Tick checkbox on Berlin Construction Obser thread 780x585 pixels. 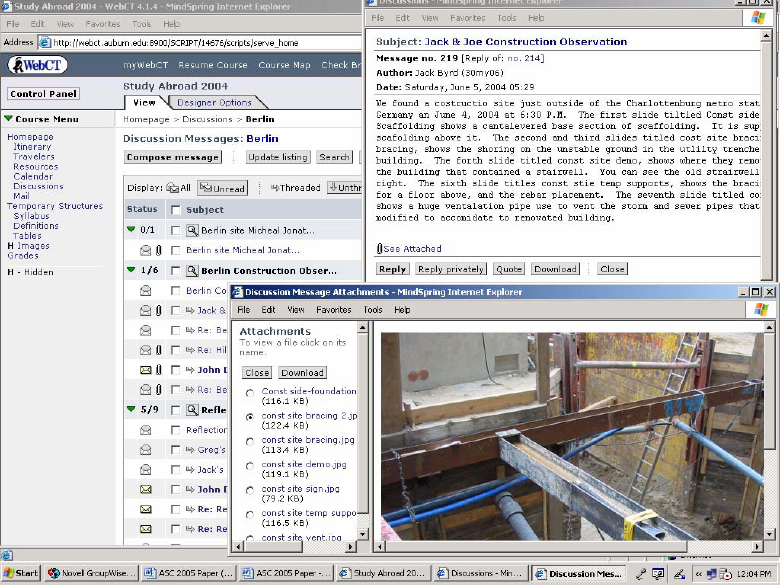[175, 271]
